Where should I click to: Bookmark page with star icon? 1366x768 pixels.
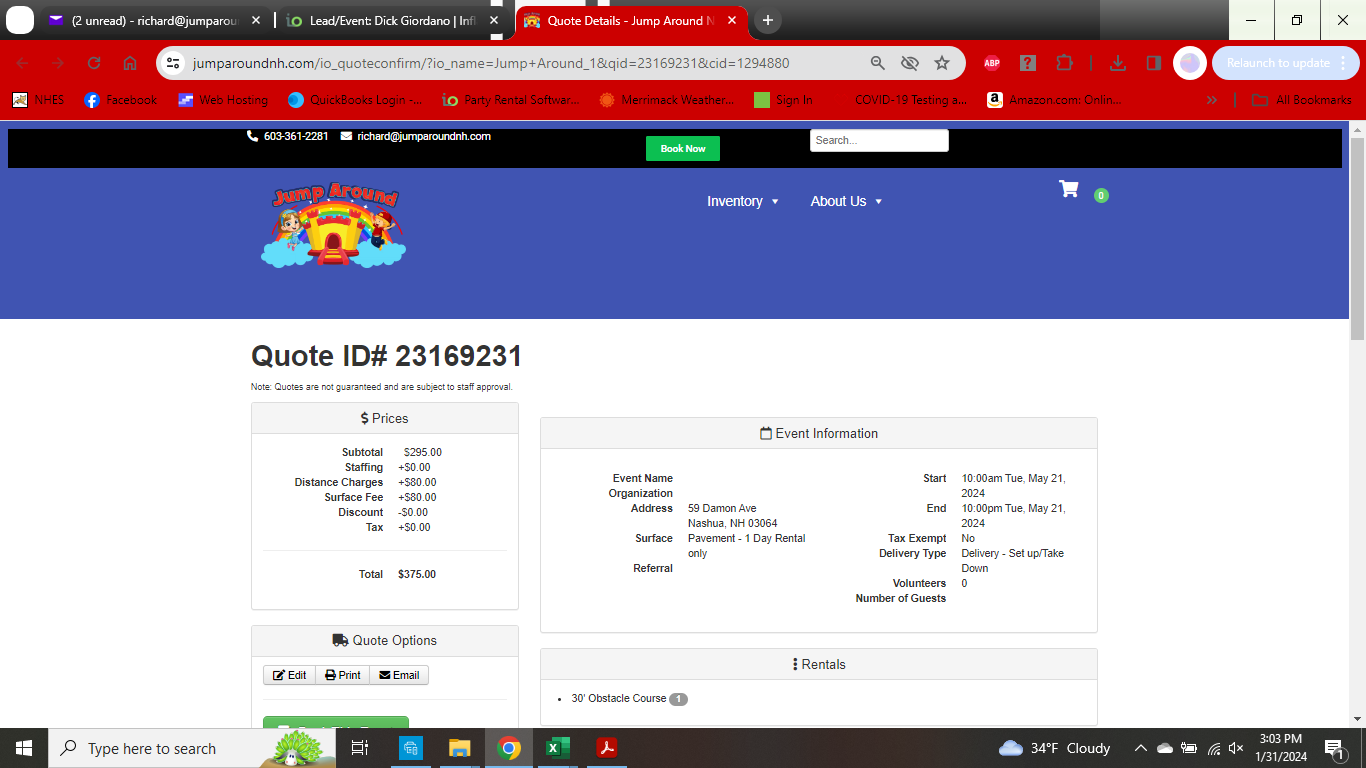pyautogui.click(x=941, y=63)
